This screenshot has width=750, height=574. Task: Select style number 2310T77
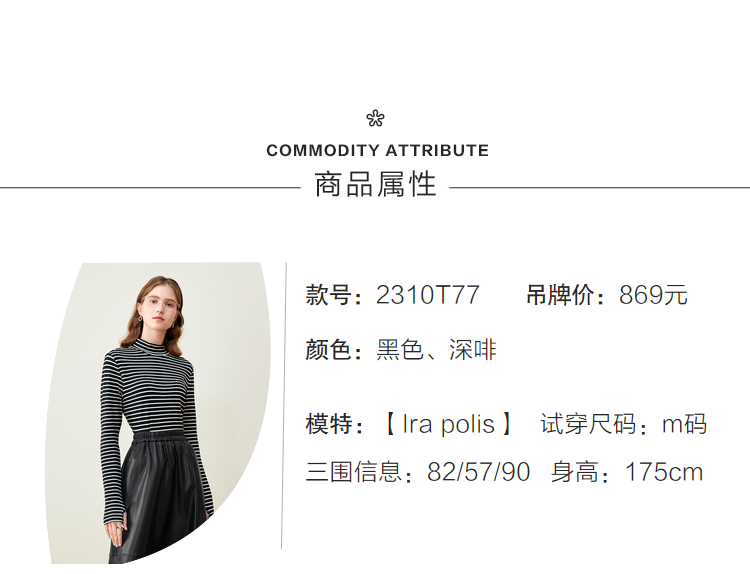428,296
